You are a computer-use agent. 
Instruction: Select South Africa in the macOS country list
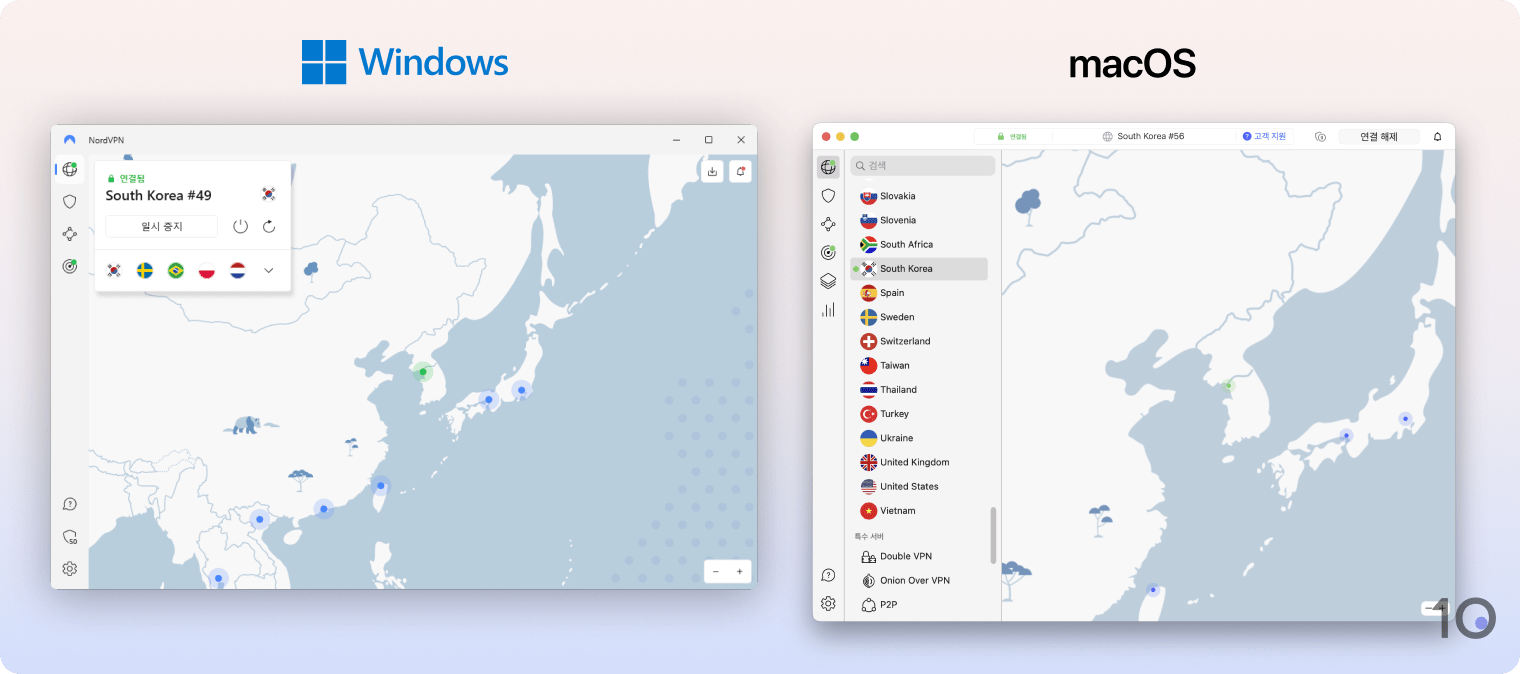pyautogui.click(x=919, y=244)
